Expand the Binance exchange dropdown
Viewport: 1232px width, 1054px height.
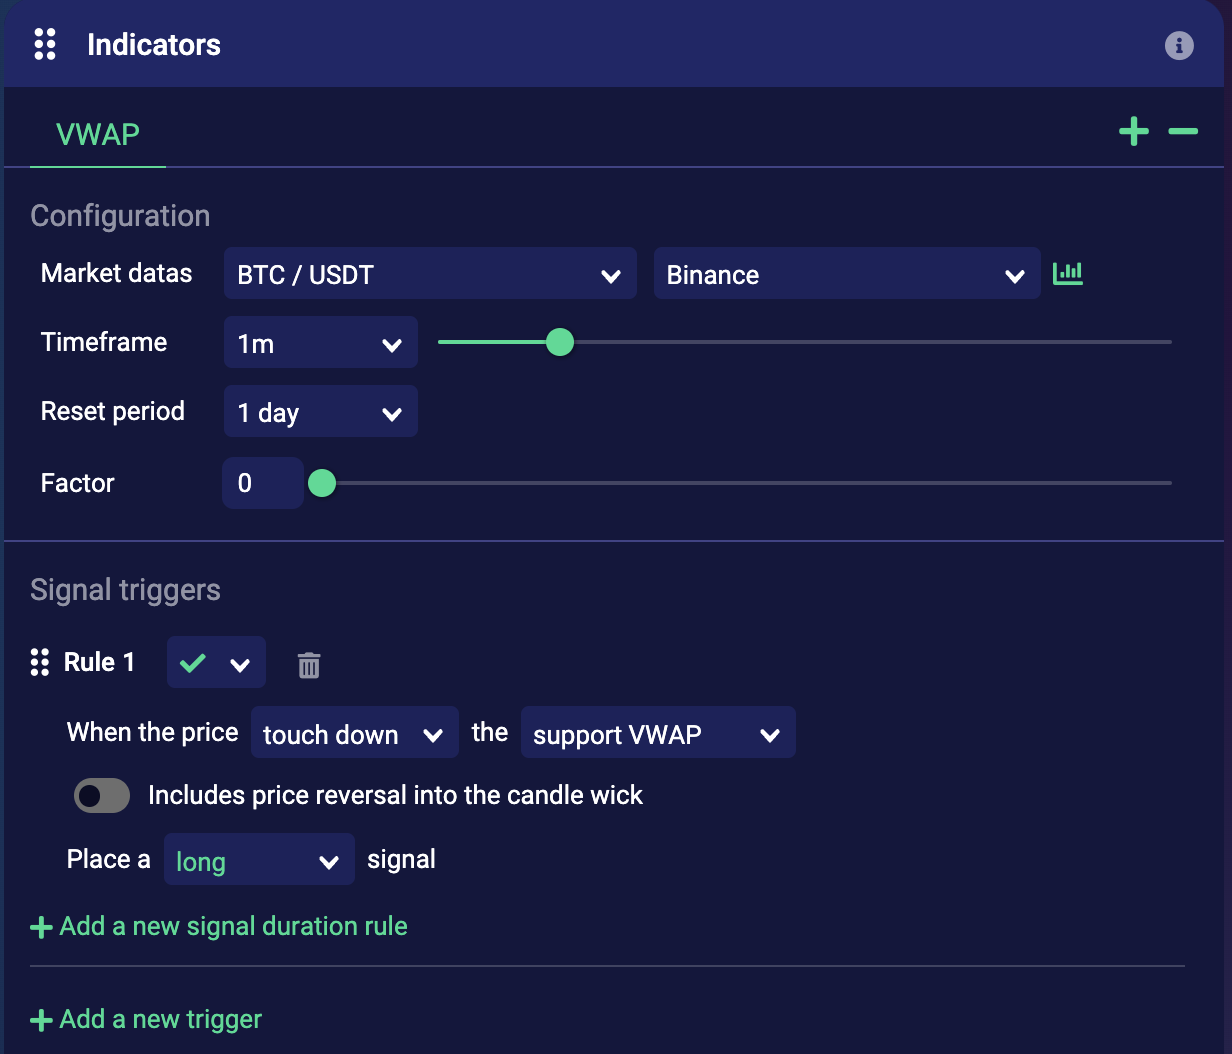pyautogui.click(x=846, y=275)
